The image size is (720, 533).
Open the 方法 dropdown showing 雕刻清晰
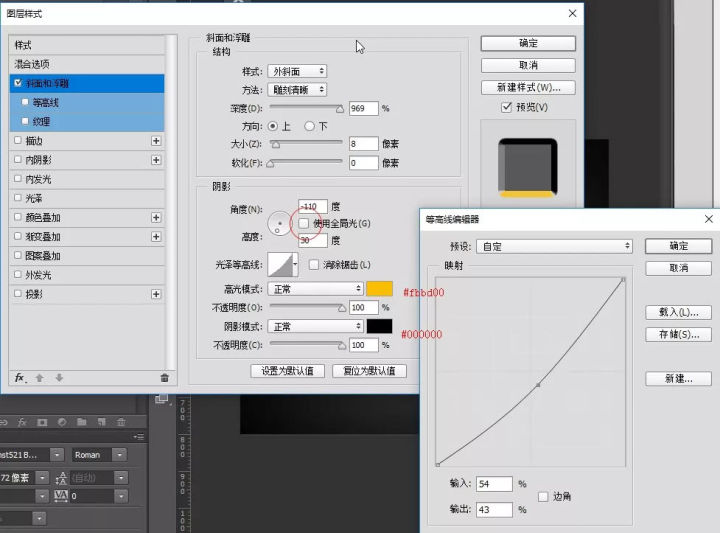(297, 90)
